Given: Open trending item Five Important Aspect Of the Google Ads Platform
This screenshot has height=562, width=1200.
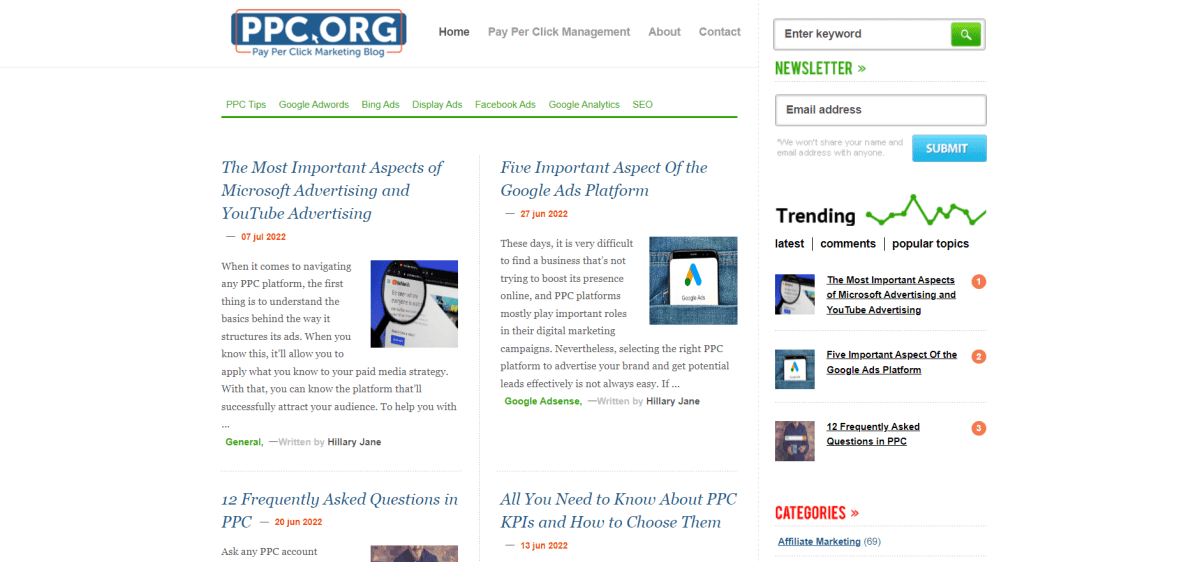Looking at the screenshot, I should click(x=892, y=362).
